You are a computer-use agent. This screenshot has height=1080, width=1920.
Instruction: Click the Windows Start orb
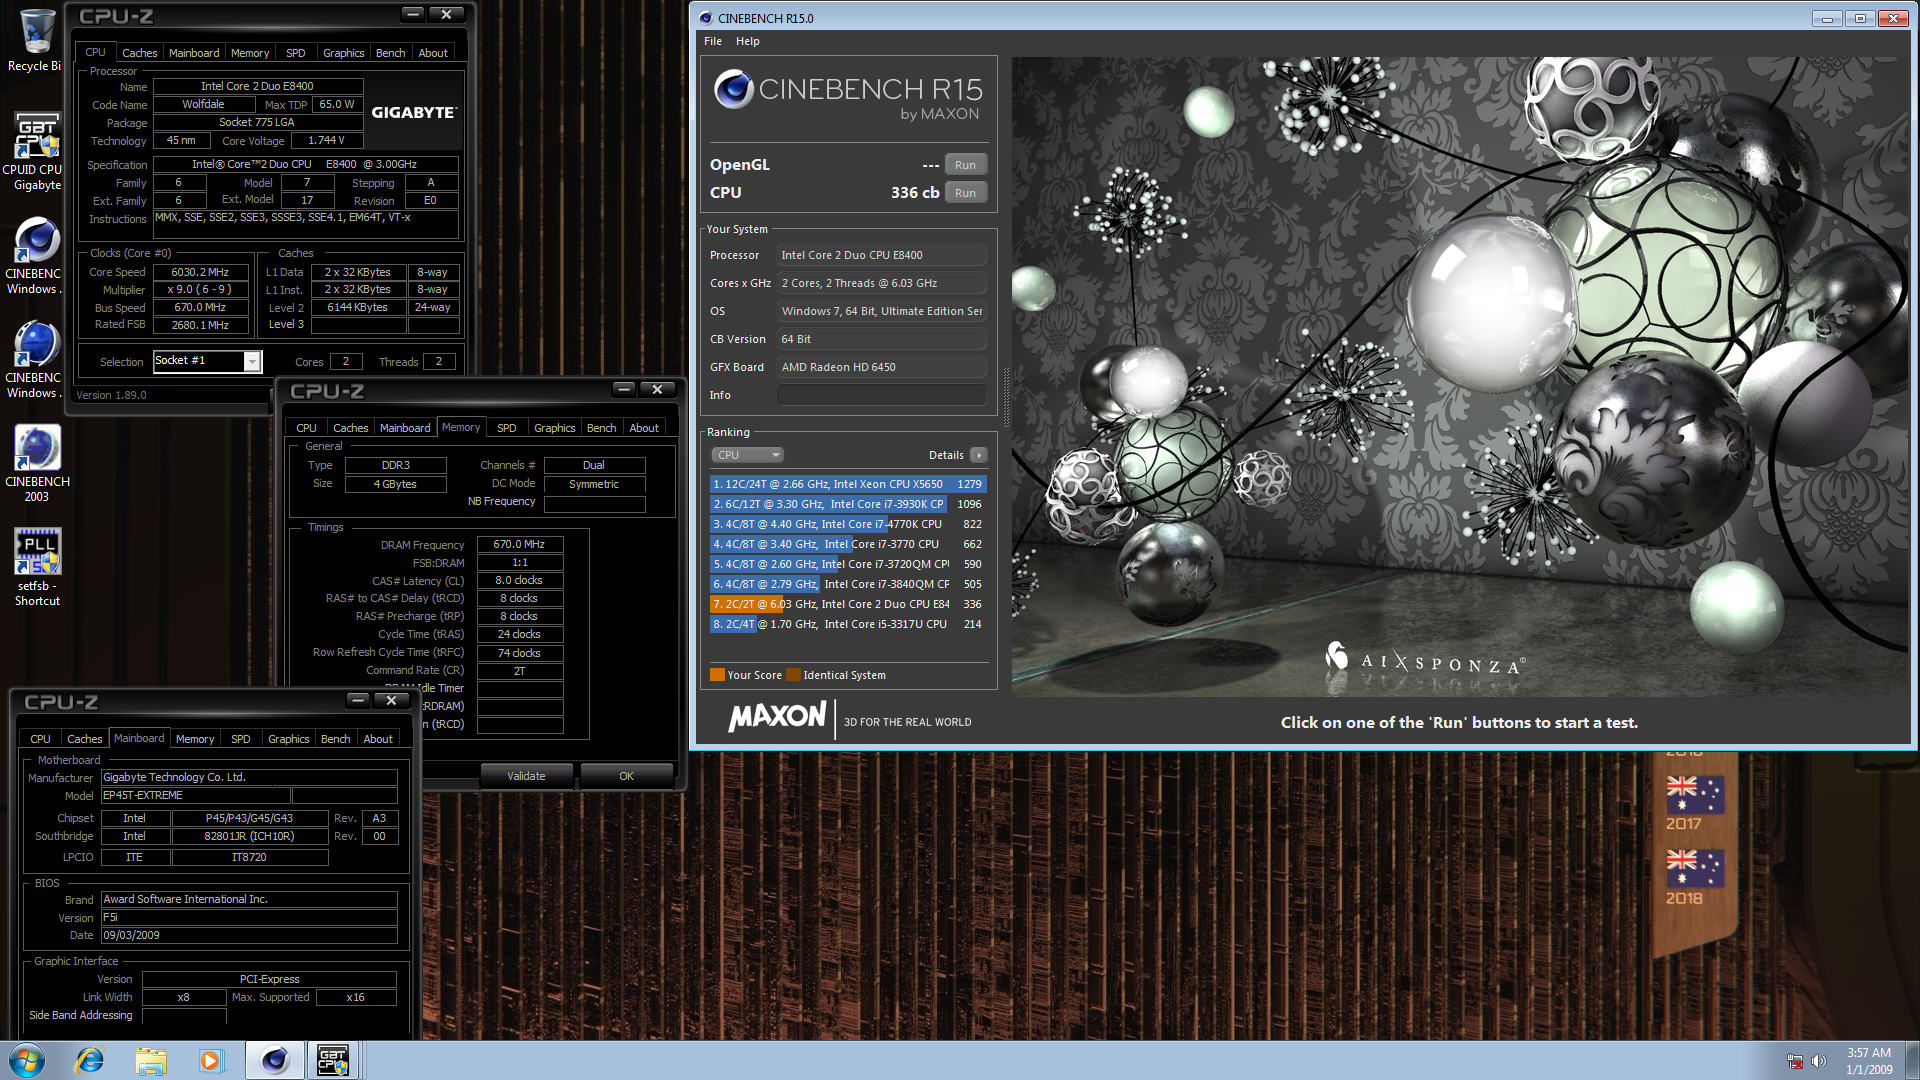coord(27,1060)
